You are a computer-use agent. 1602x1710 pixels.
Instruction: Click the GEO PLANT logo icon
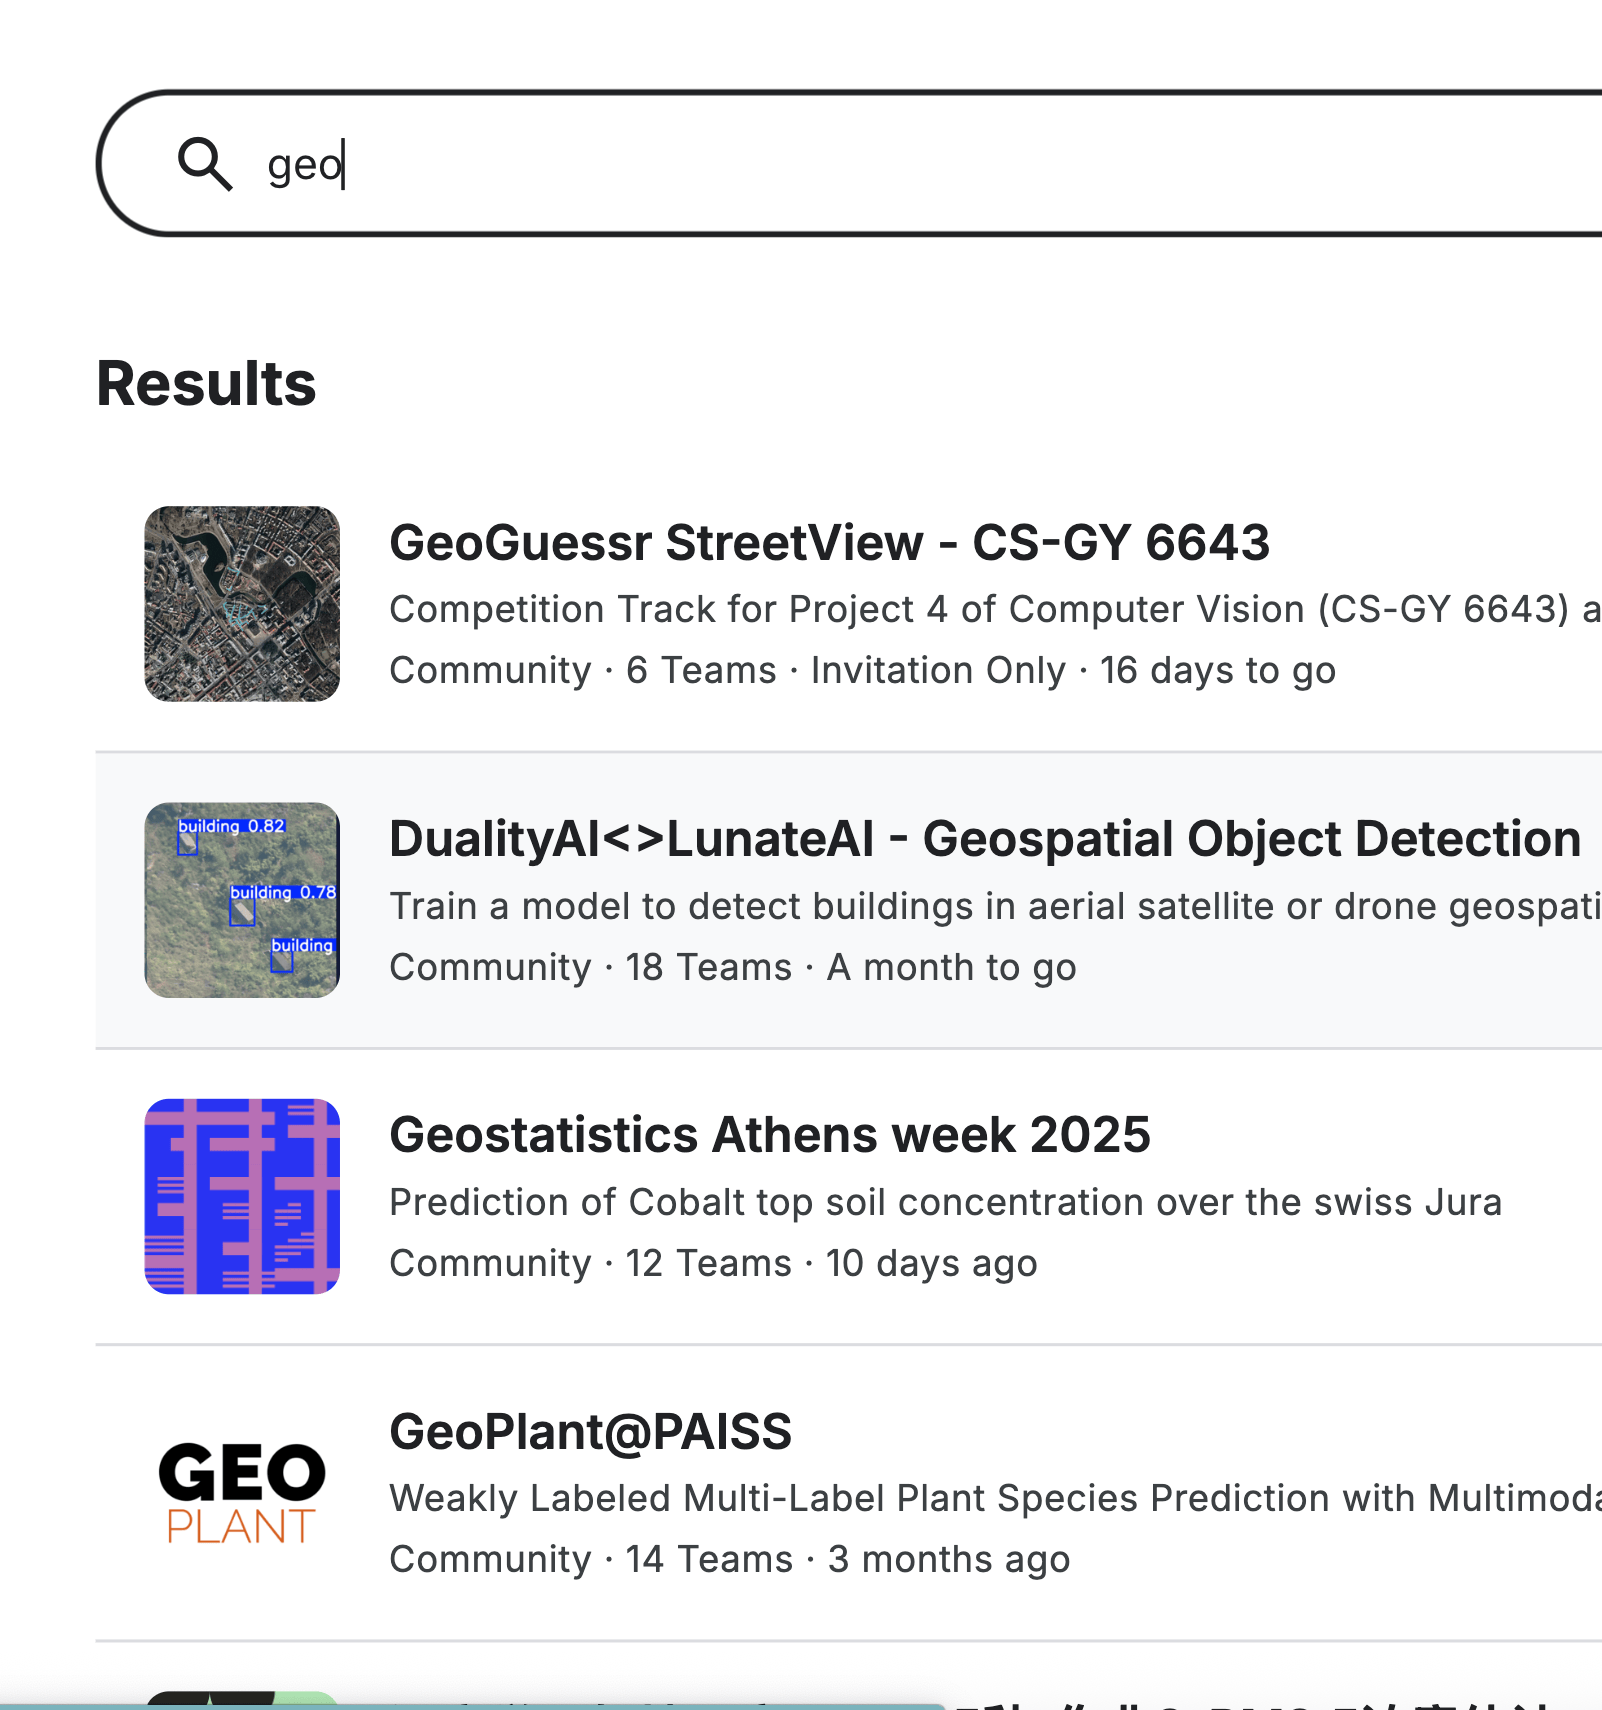[x=242, y=1492]
